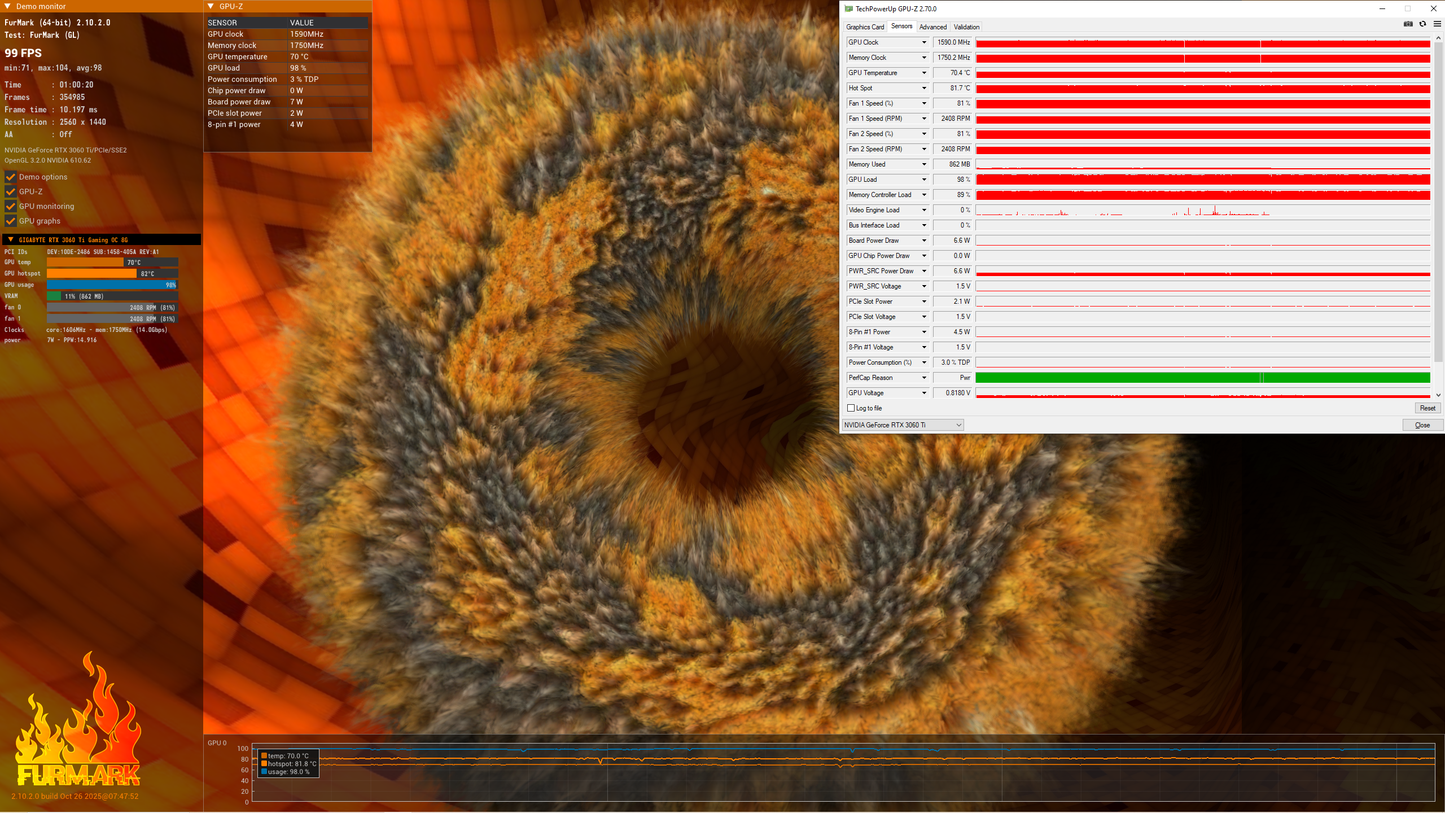Open the PWR_SRC Voltage dropdown
Image resolution: width=1445 pixels, height=813 pixels.
(924, 286)
